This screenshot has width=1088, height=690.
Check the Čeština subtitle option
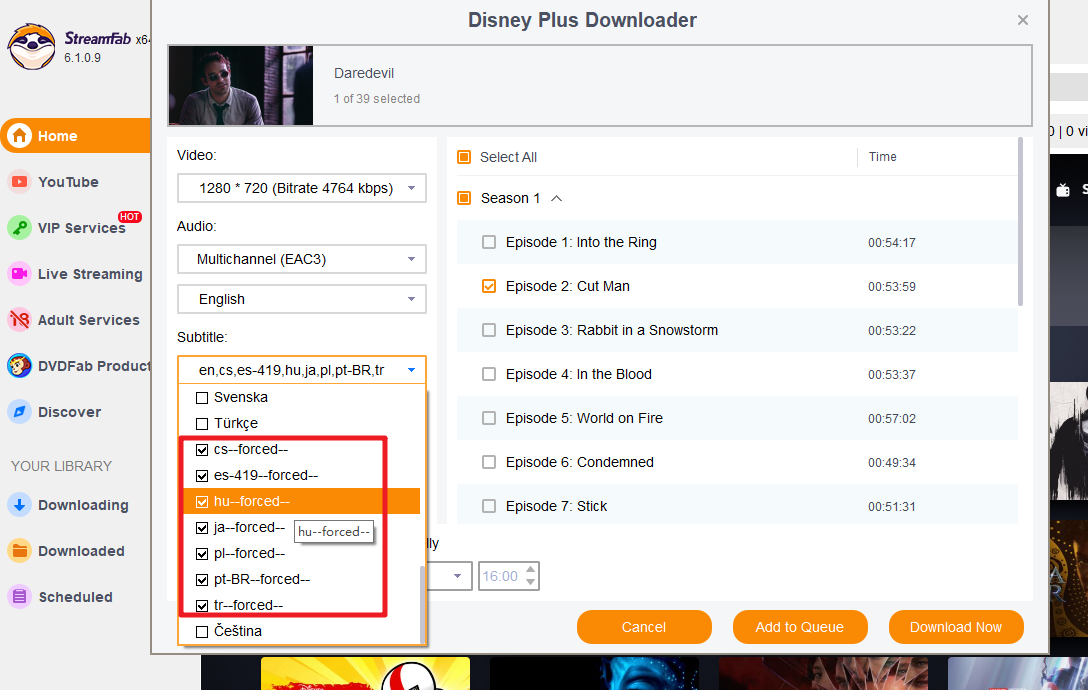click(x=202, y=632)
